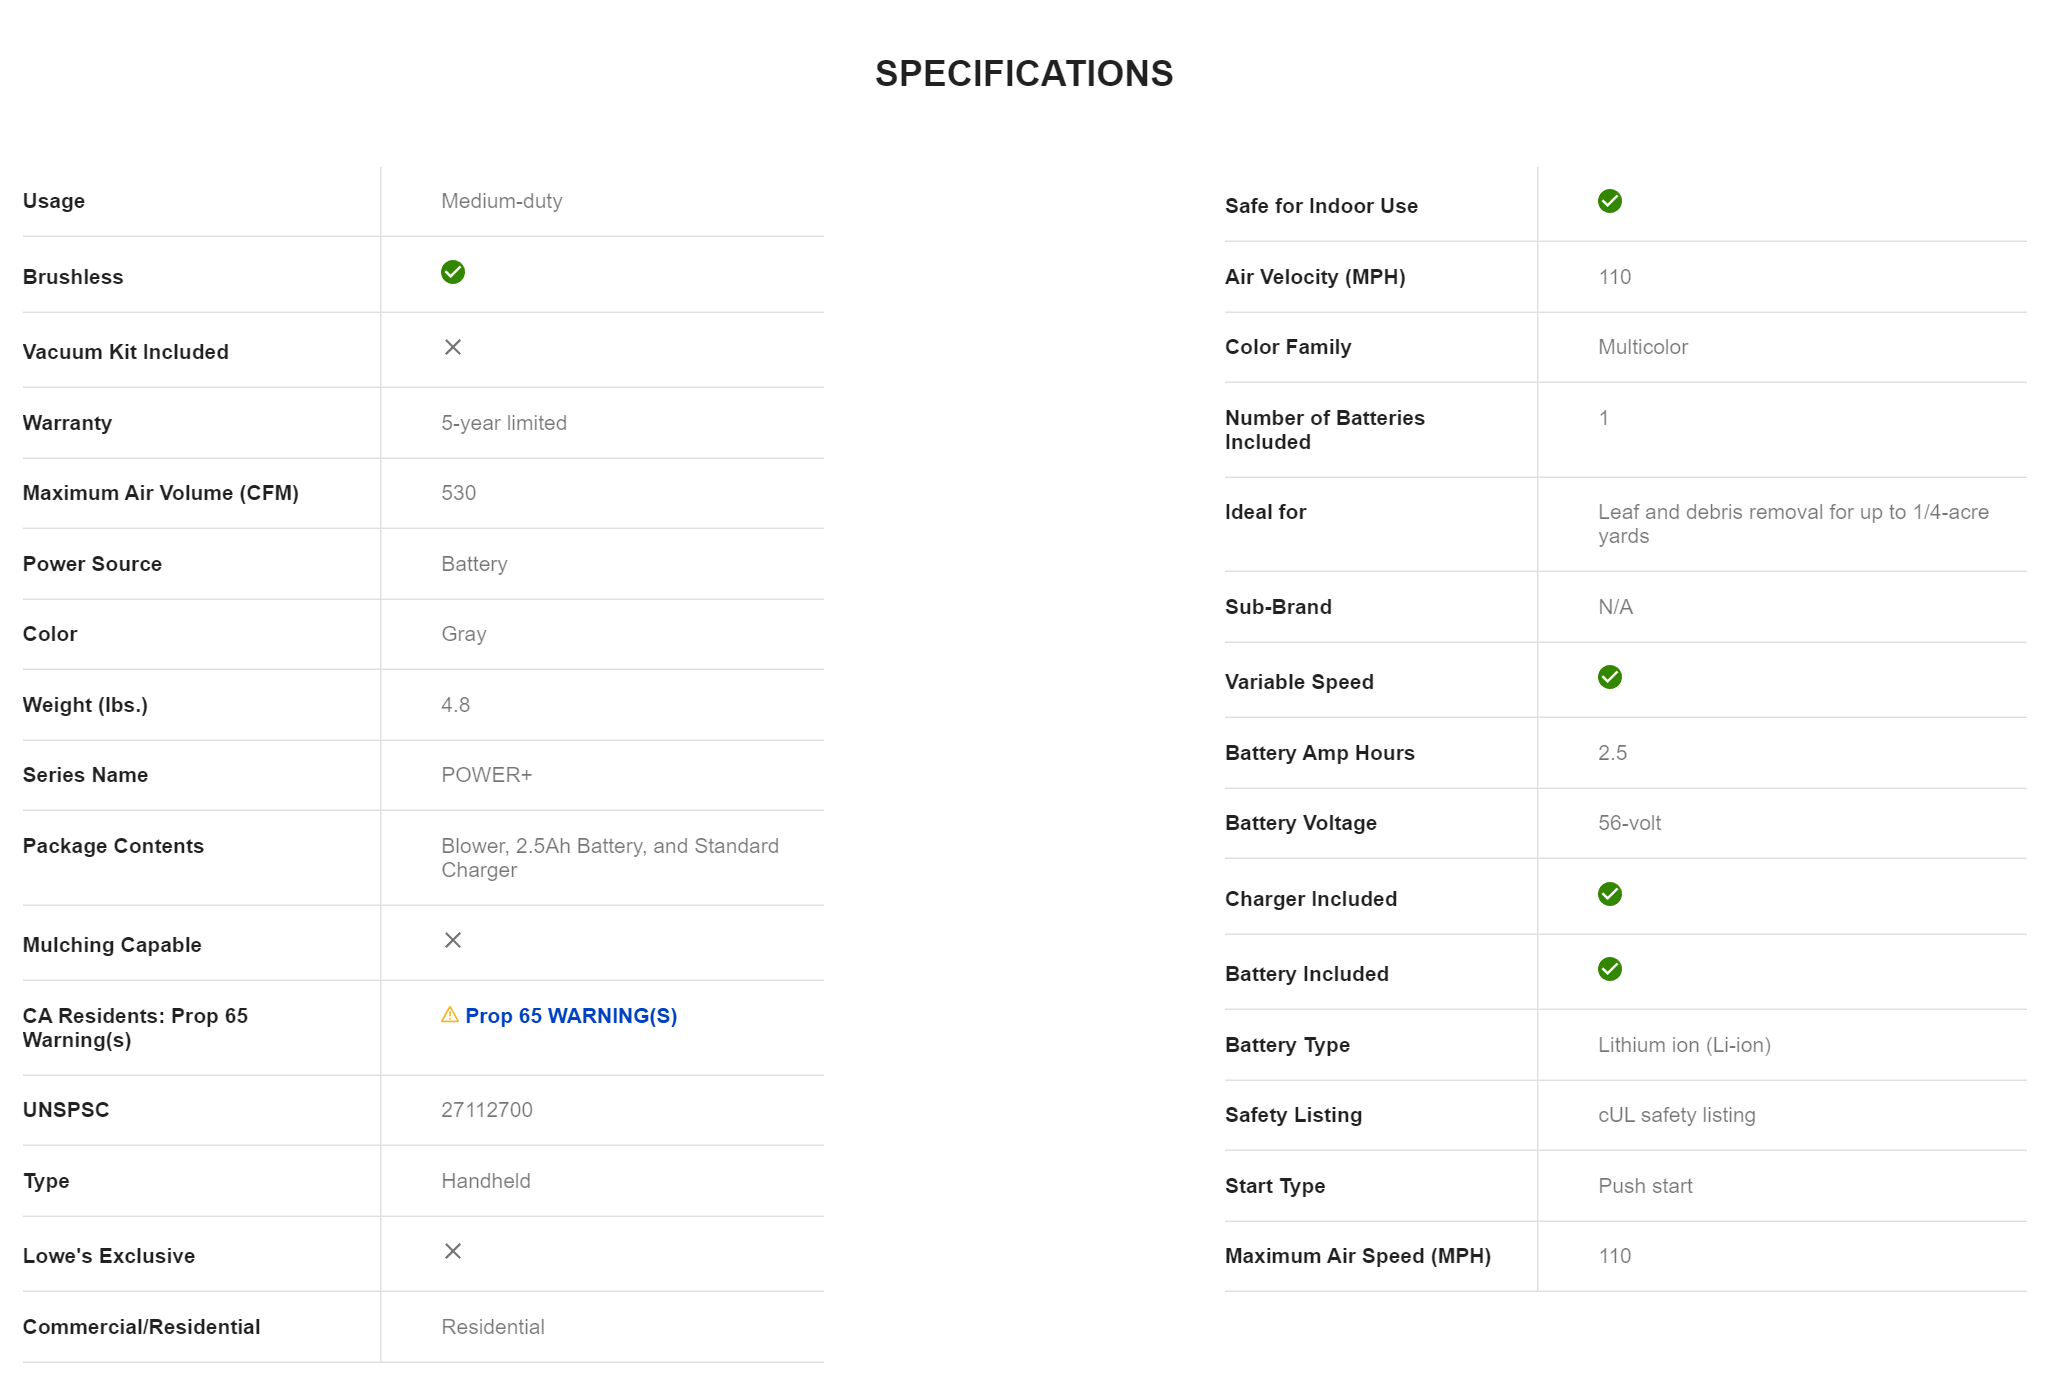Click the SPECIFICATIONS heading

[1024, 74]
